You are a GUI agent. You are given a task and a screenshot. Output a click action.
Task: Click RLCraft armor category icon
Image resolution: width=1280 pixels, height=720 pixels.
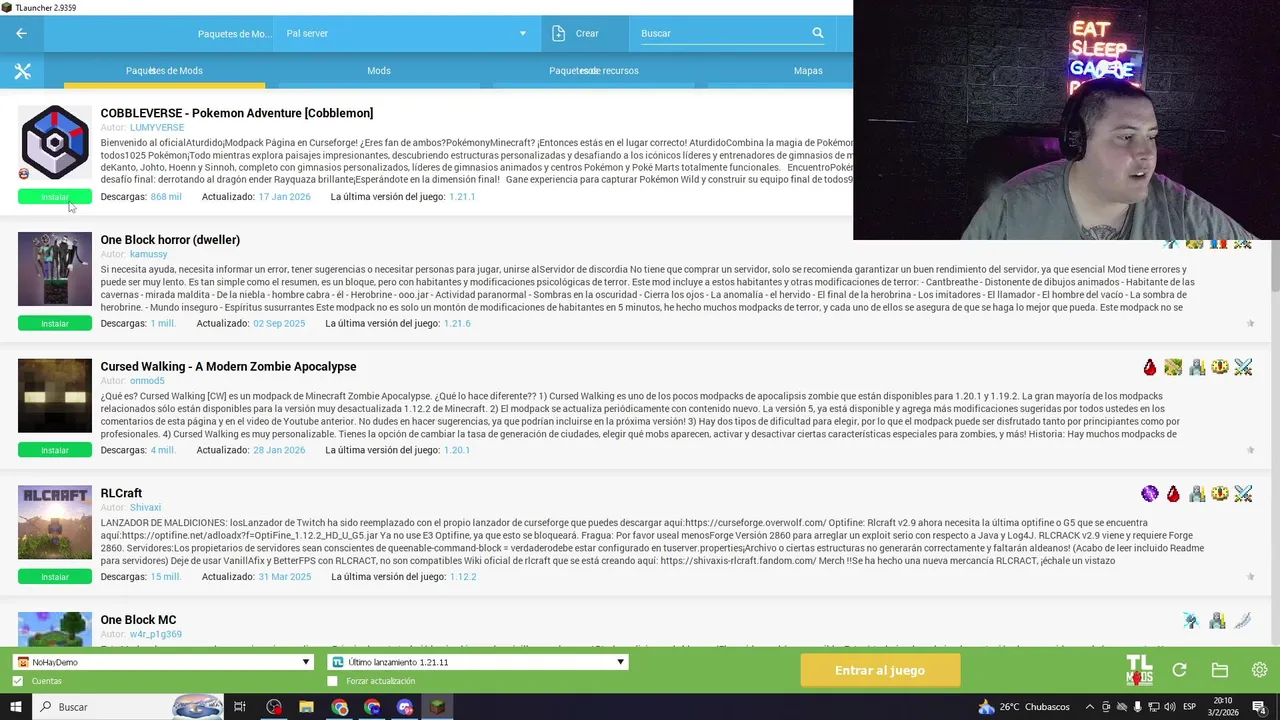tap(1197, 494)
